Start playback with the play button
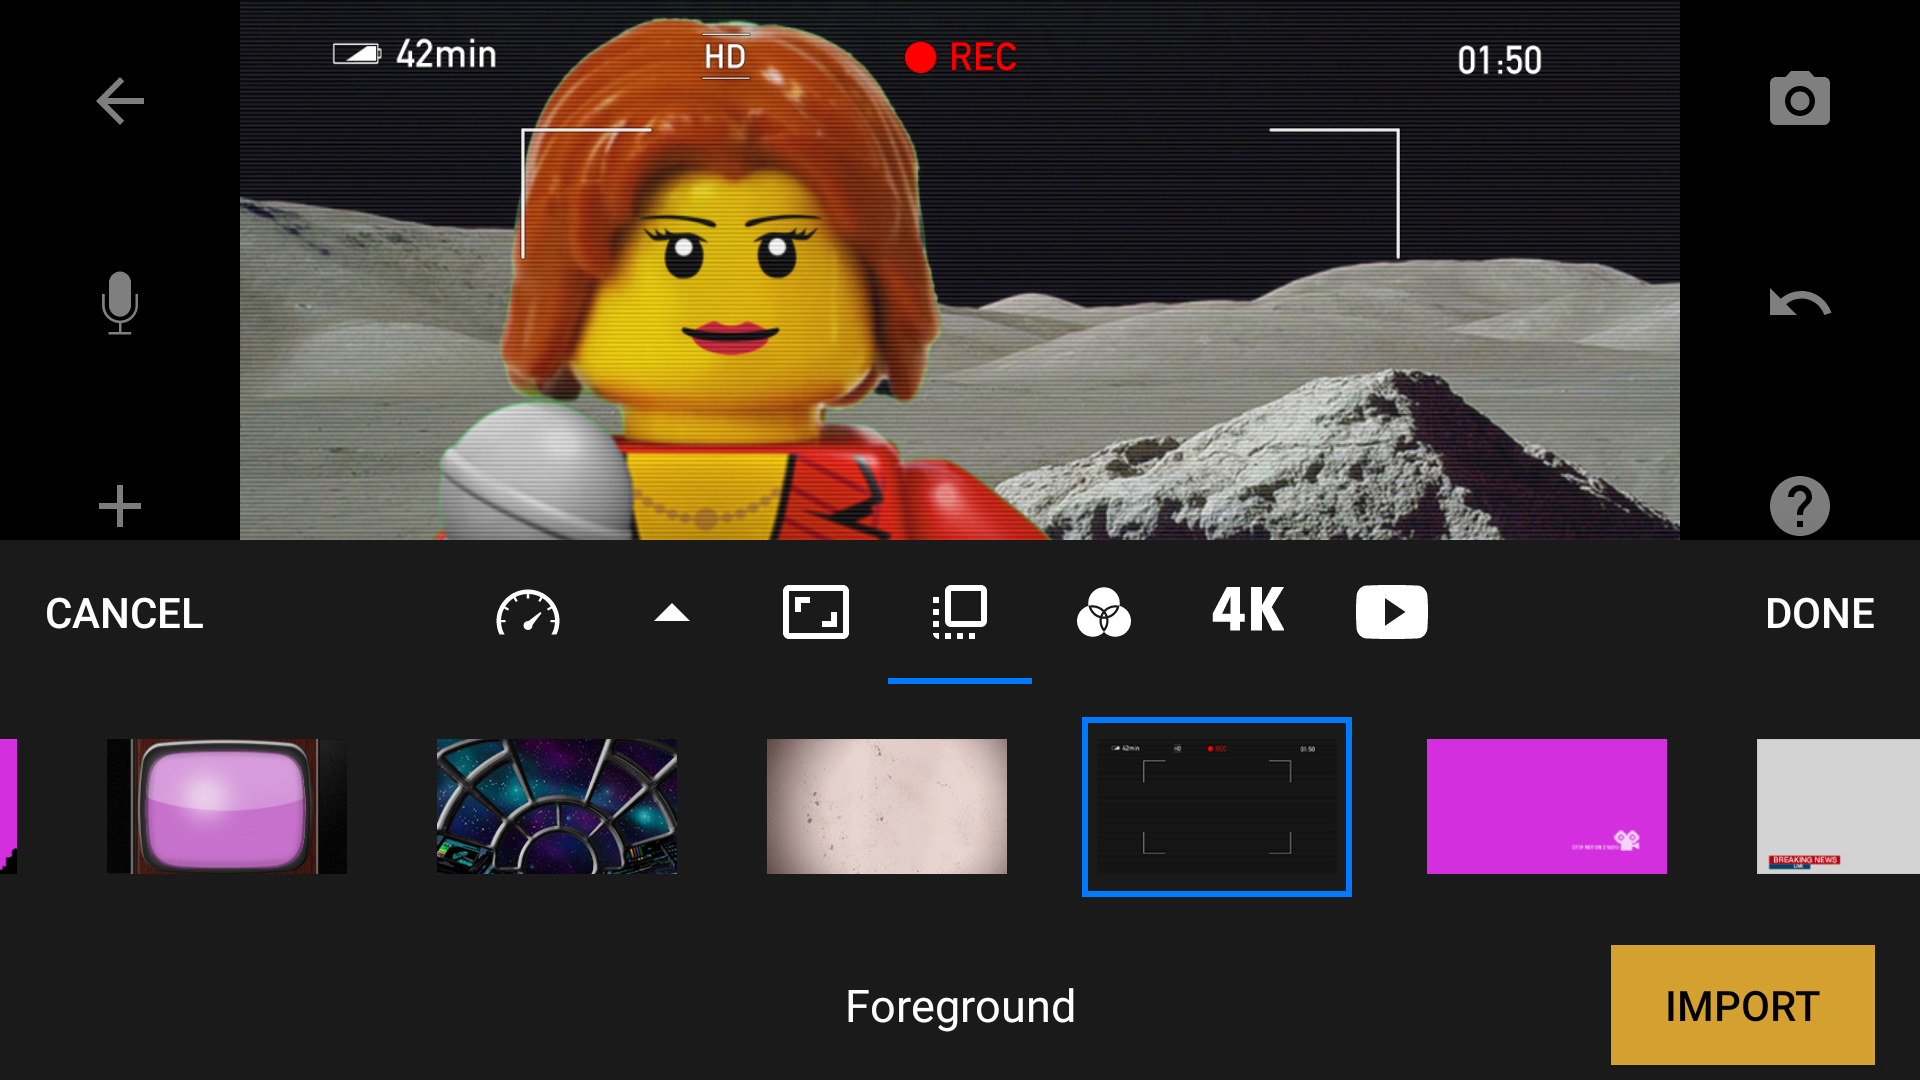1920x1080 pixels. [x=1391, y=612]
